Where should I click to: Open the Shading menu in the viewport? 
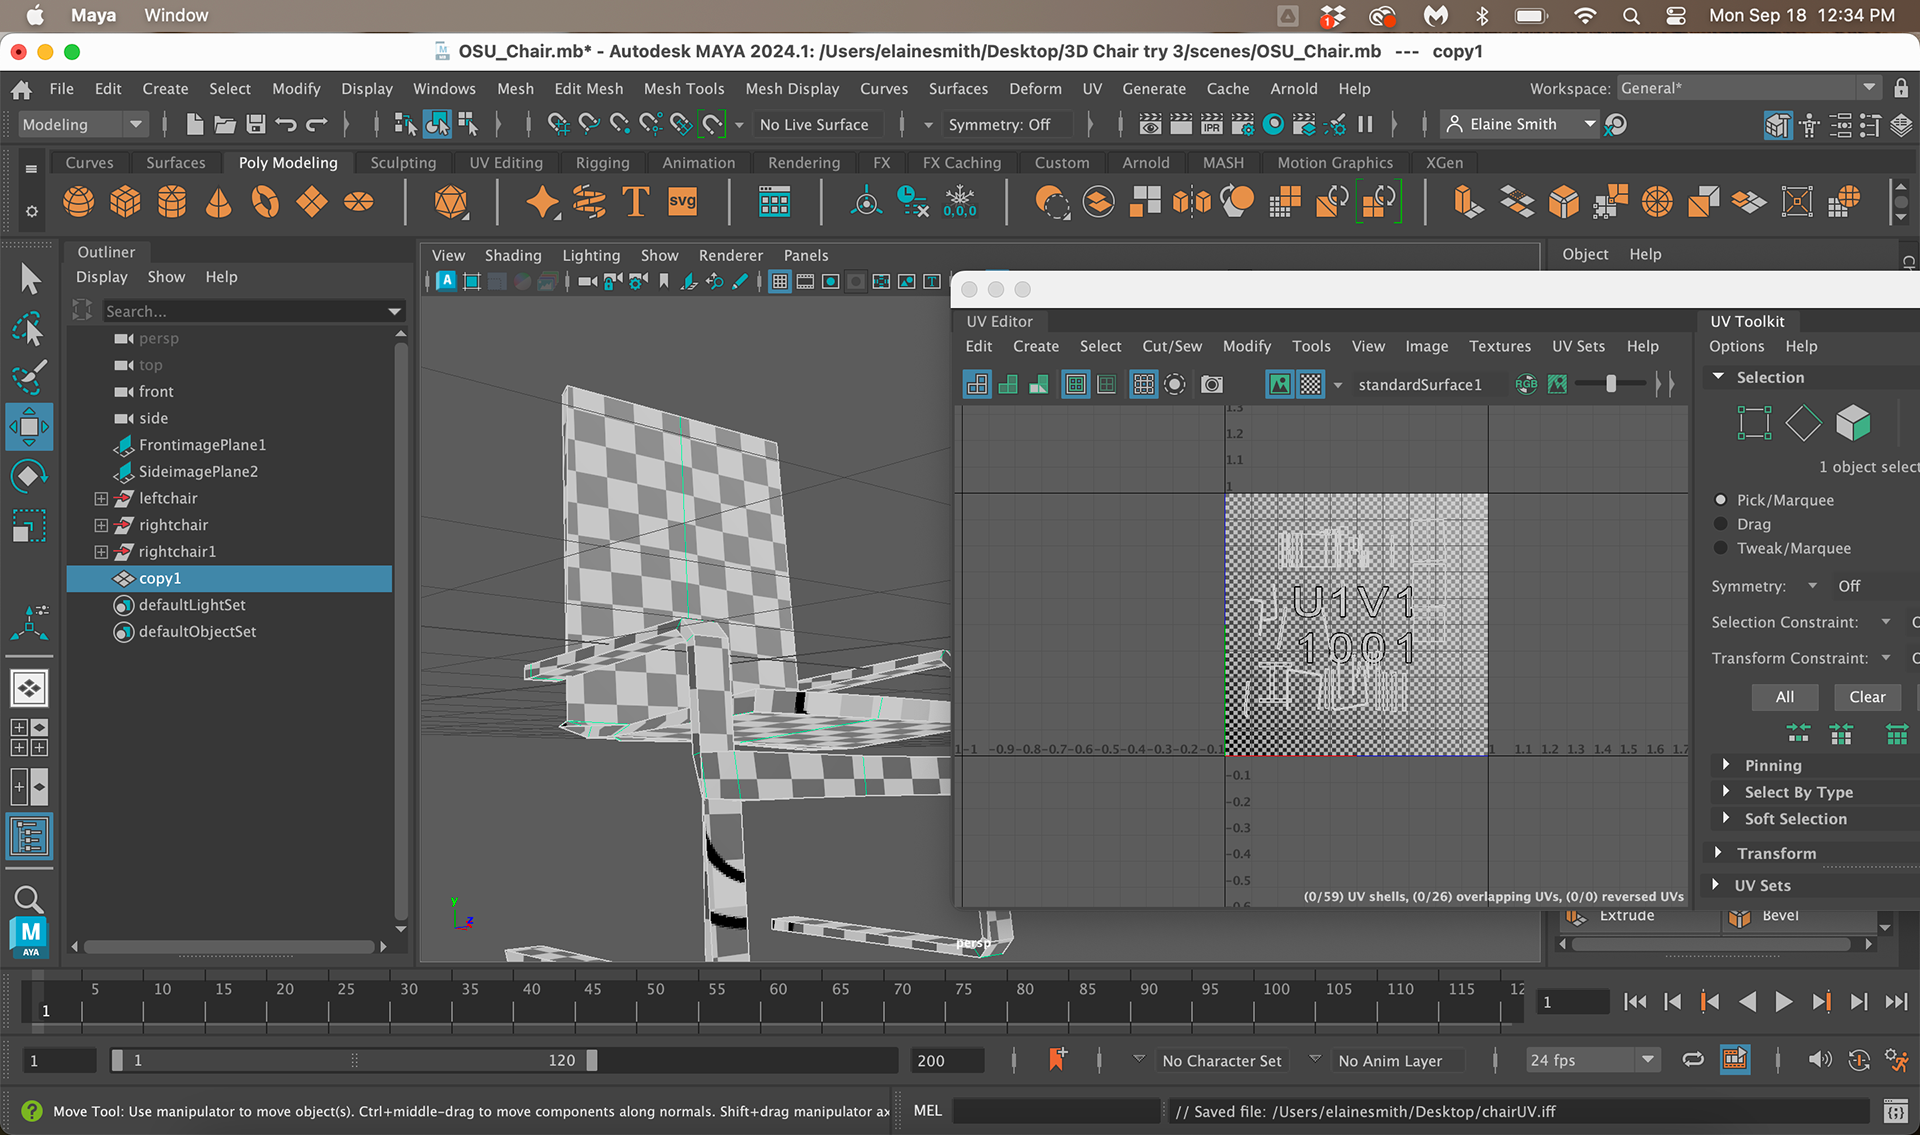[x=513, y=255]
